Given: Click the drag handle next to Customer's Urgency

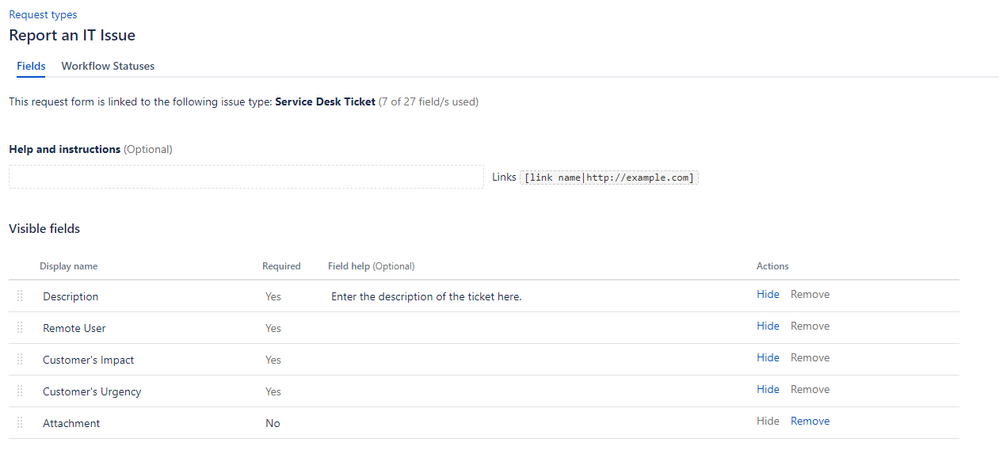Looking at the screenshot, I should (x=20, y=391).
